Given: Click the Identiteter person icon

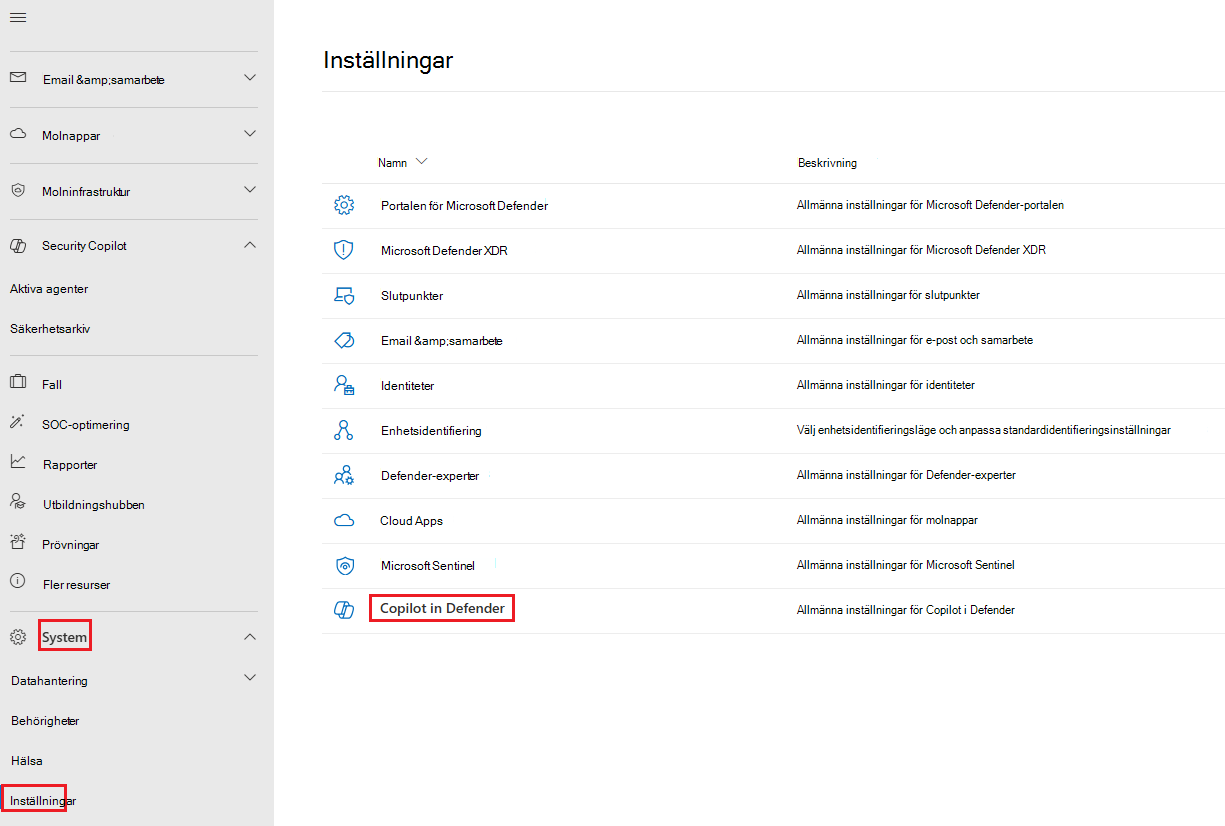Looking at the screenshot, I should tap(344, 385).
